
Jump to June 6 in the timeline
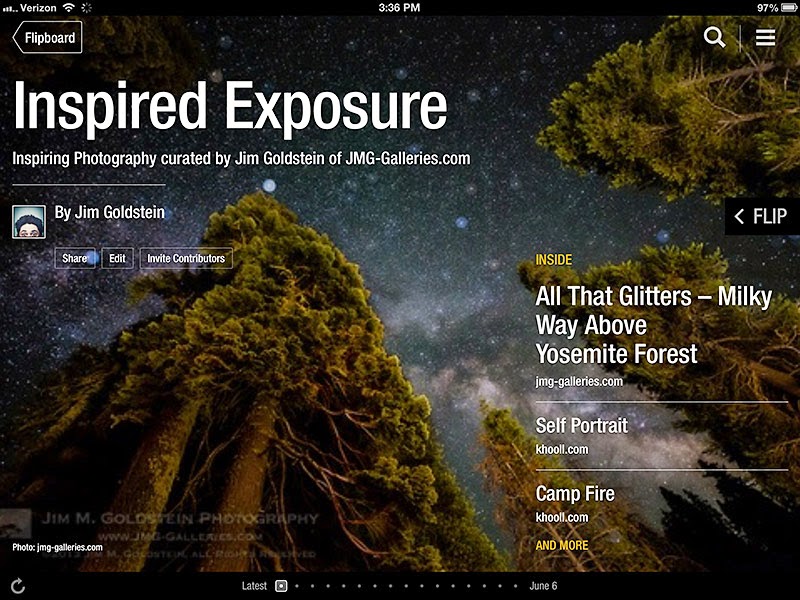click(x=543, y=586)
